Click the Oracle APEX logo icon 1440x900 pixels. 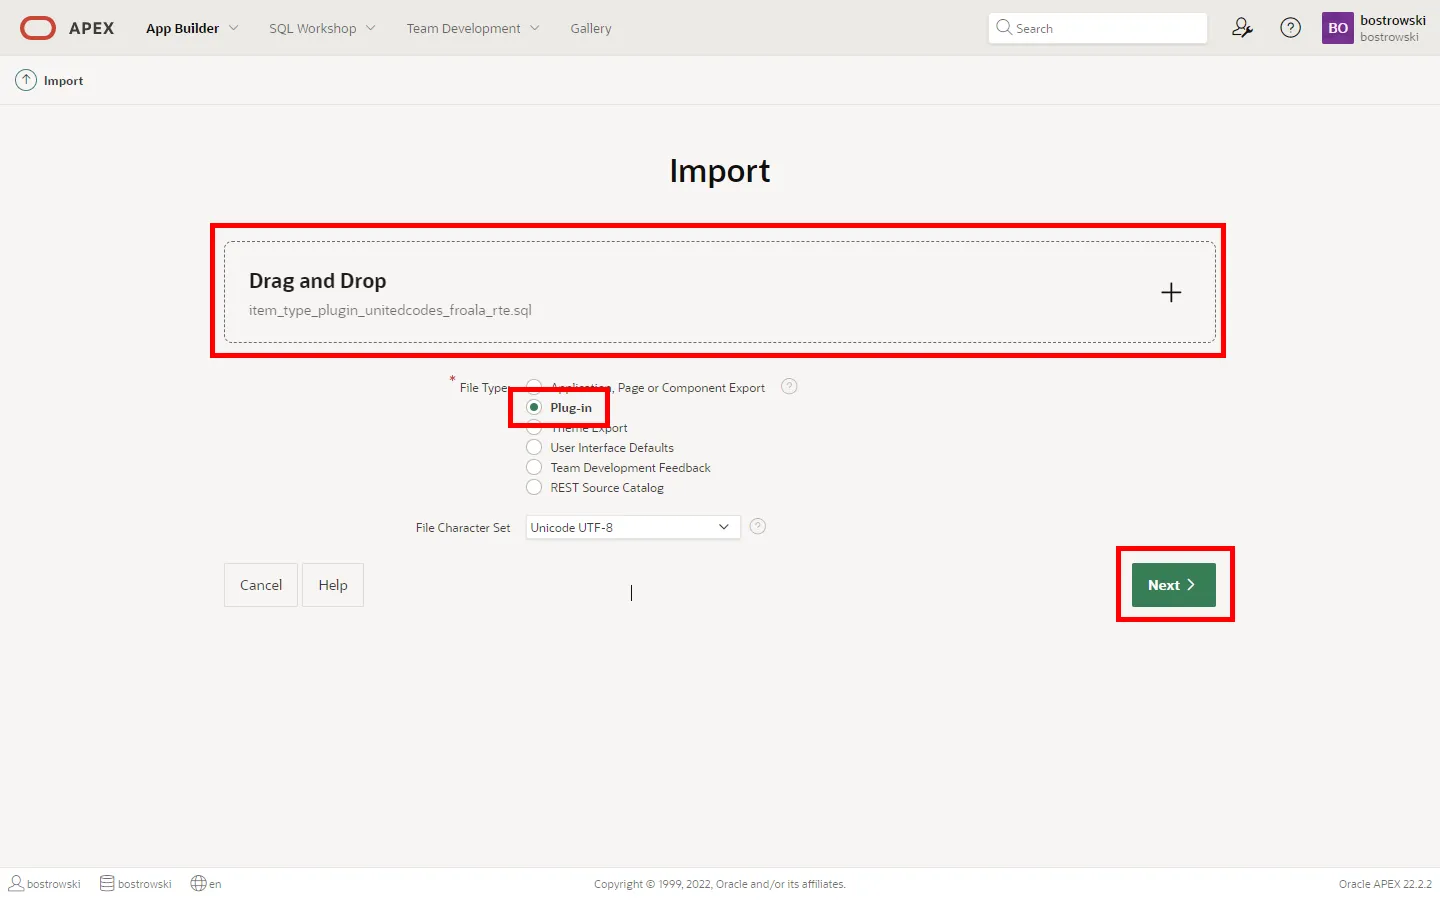pyautogui.click(x=38, y=28)
